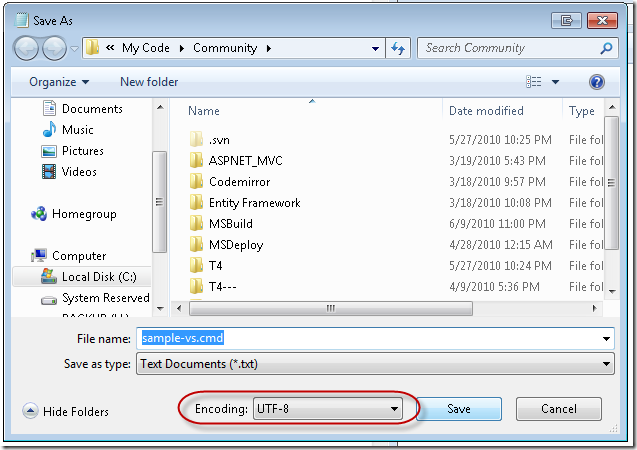Click the Forward navigation arrow
This screenshot has width=637, height=450.
(x=54, y=48)
